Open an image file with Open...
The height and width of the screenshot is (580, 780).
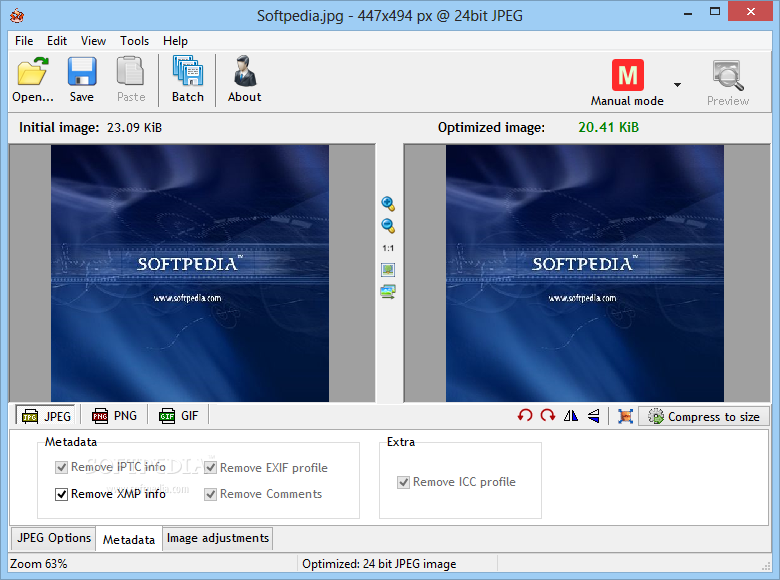click(x=33, y=80)
